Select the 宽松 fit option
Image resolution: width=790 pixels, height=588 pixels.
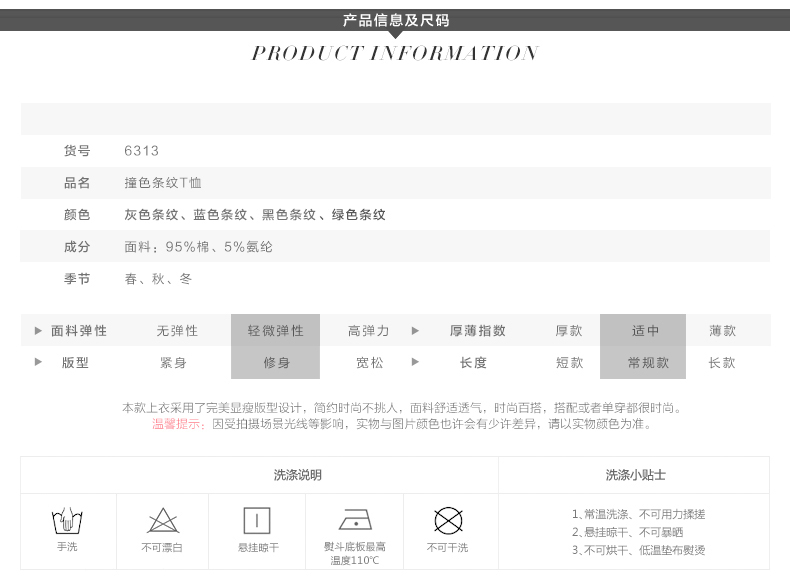point(370,362)
